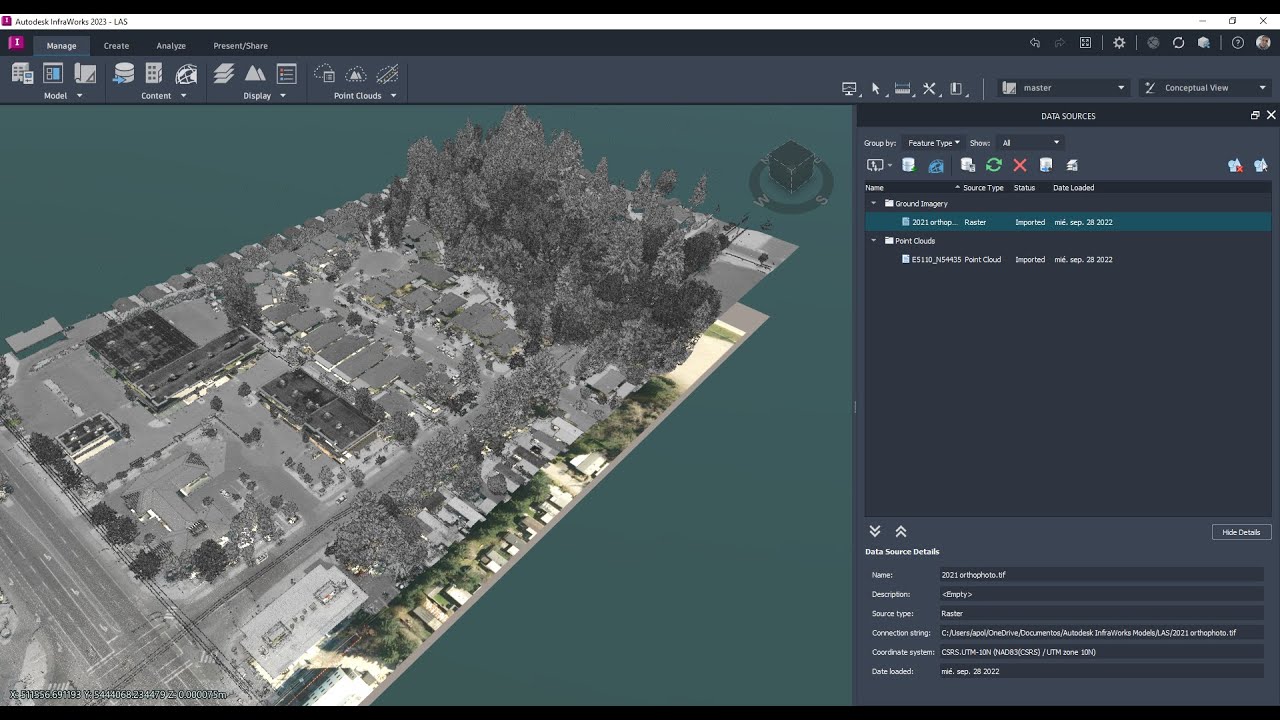
Task: Click the Coordinate system field value
Action: (x=1101, y=652)
